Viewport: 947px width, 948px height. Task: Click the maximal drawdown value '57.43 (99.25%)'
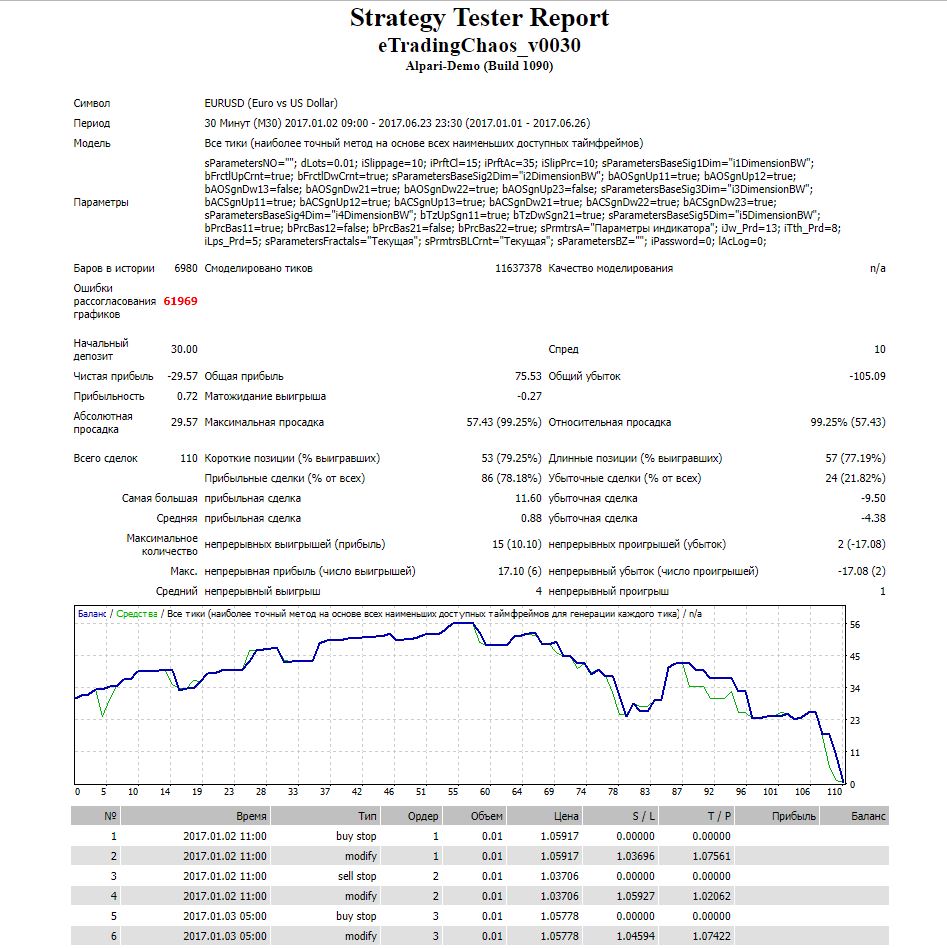coord(504,423)
